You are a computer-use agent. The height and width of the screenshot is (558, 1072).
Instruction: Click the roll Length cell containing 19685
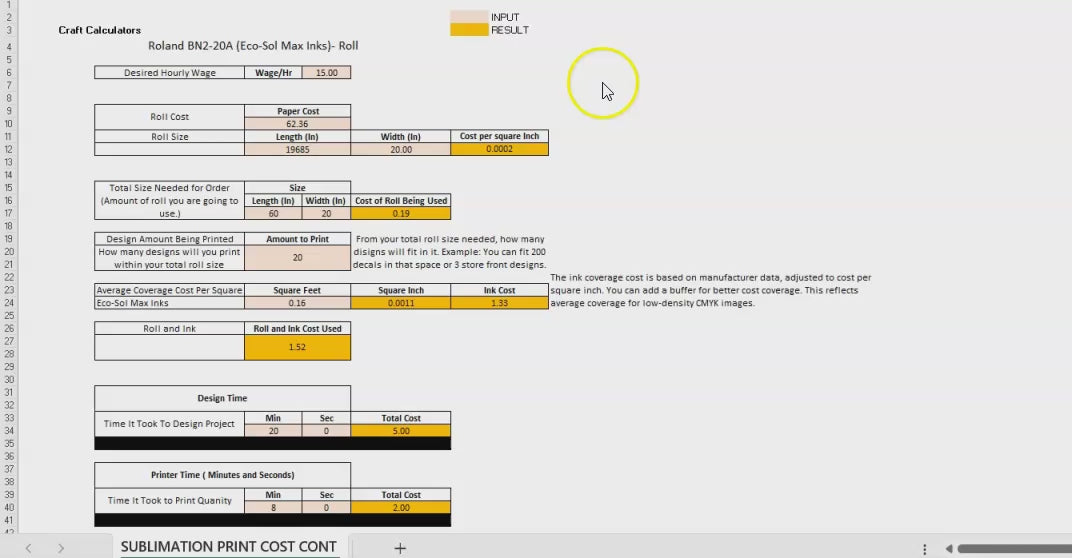[x=297, y=149]
